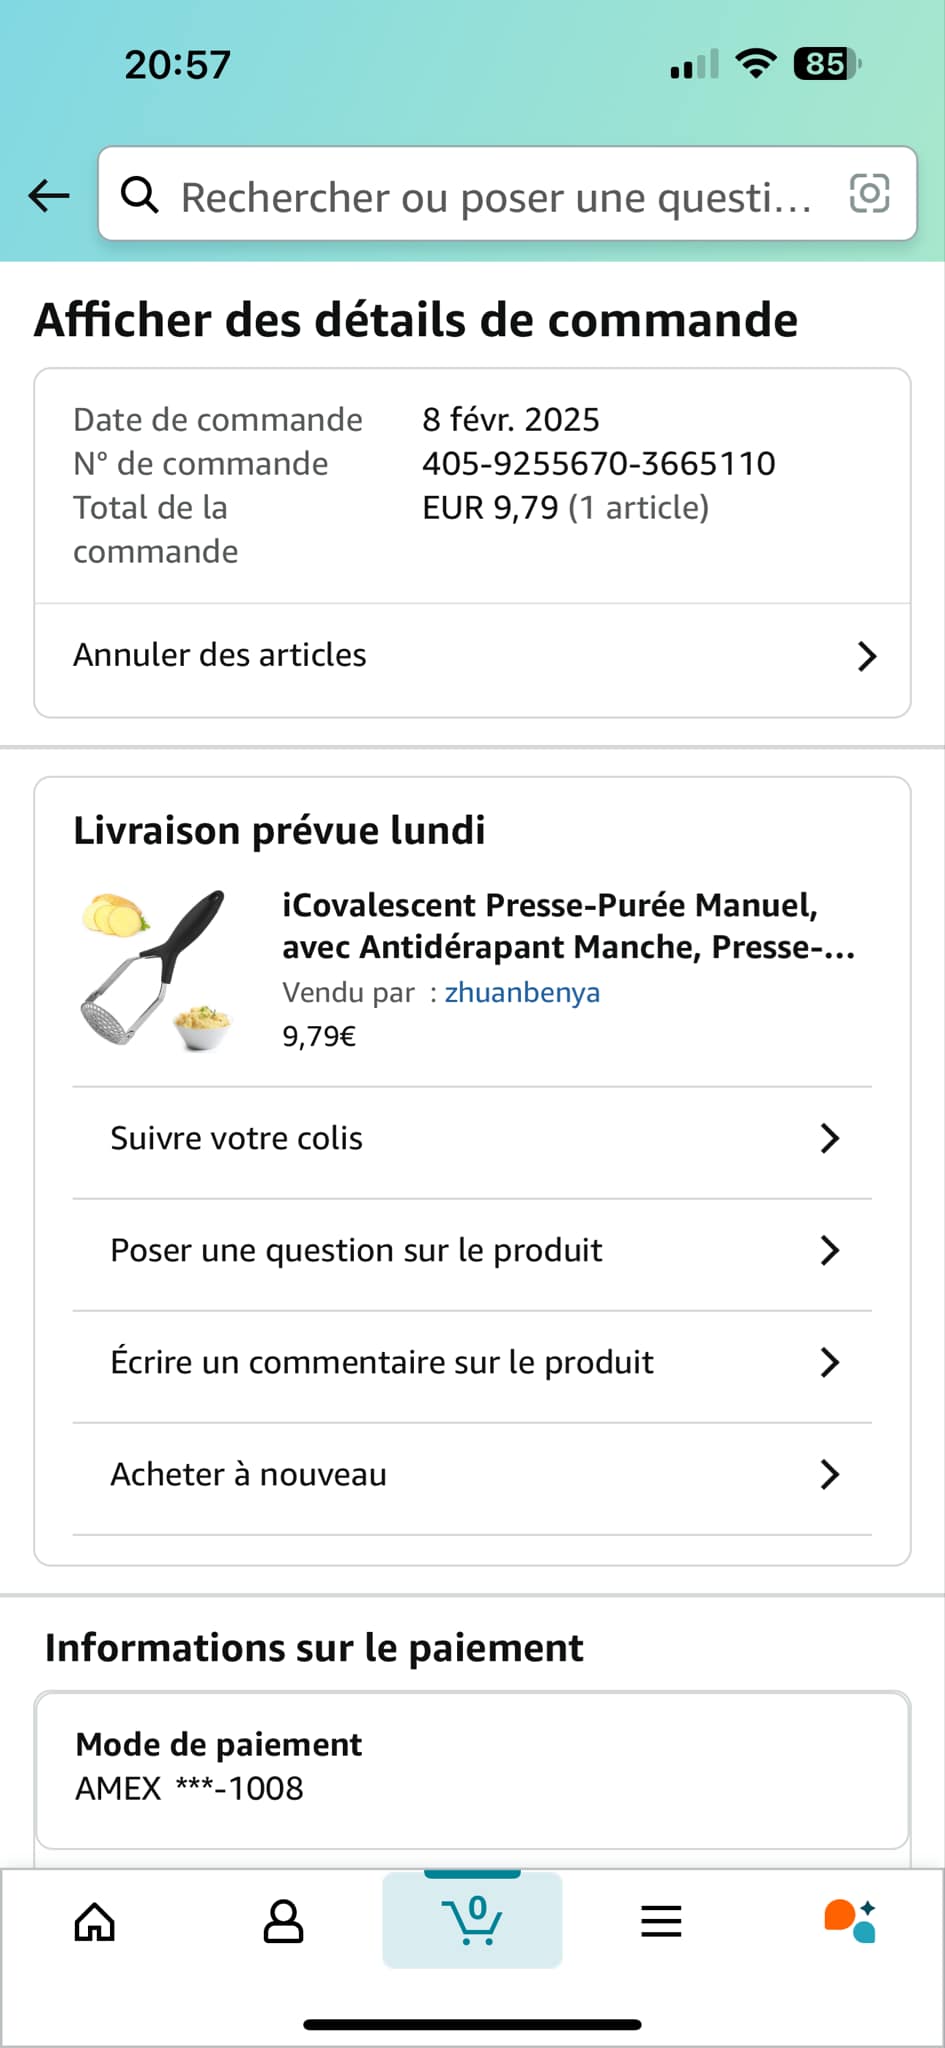Open the hamburger menu icon

(661, 1921)
